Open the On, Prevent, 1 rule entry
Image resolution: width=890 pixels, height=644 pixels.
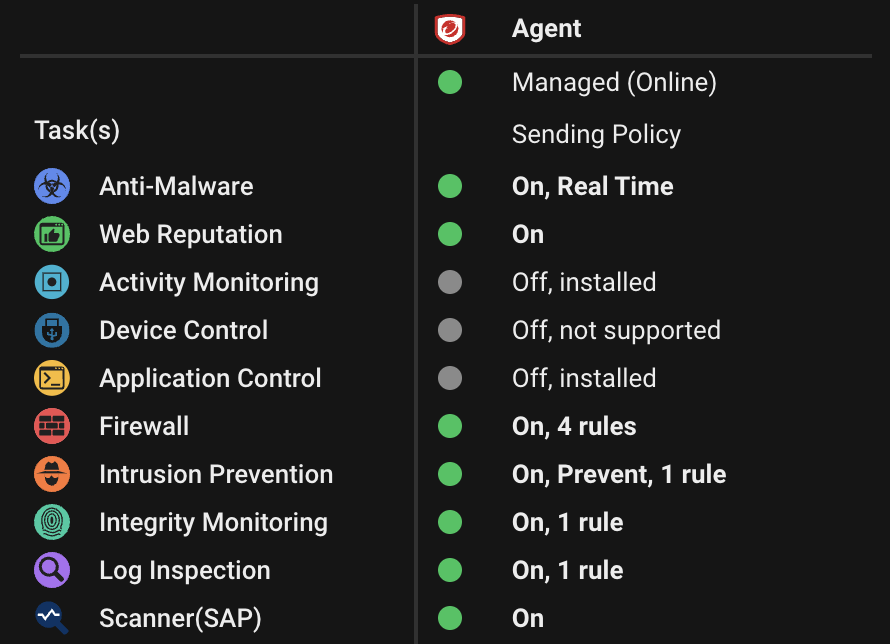coord(619,474)
